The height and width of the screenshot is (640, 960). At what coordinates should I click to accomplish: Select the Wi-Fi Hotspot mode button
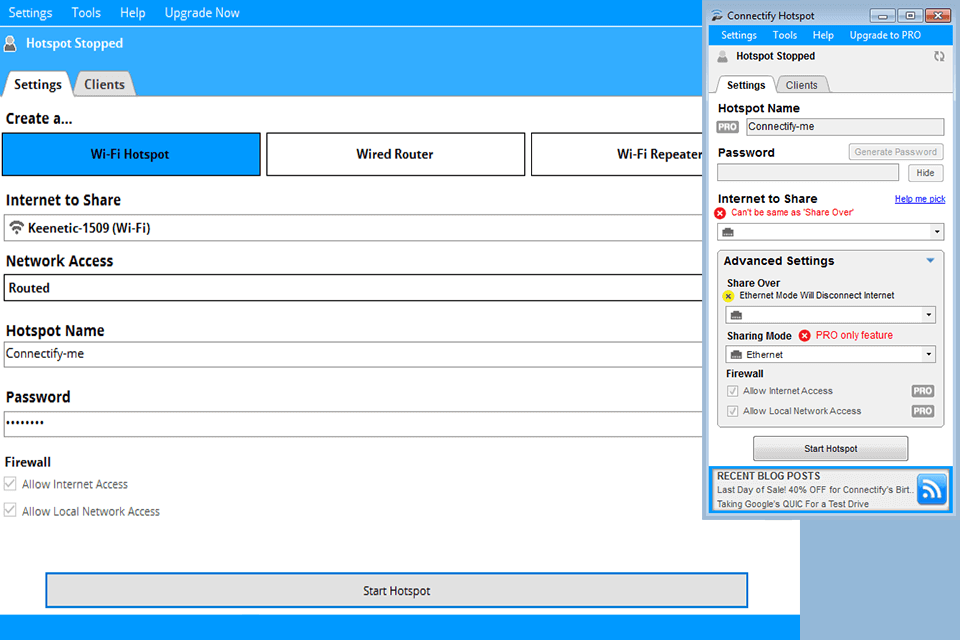(x=131, y=154)
